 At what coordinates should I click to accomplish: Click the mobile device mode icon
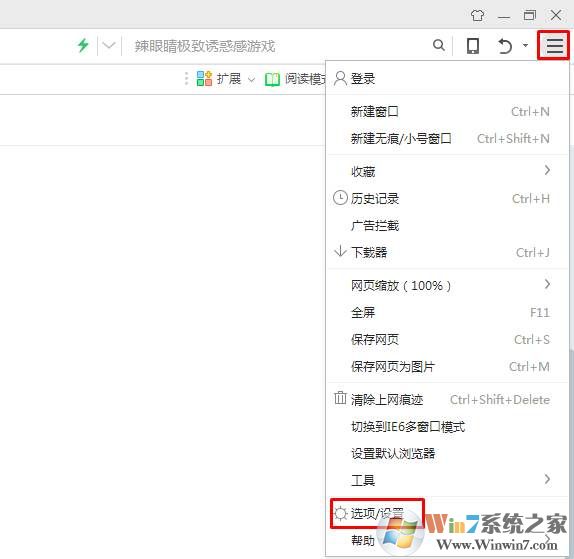coord(473,46)
